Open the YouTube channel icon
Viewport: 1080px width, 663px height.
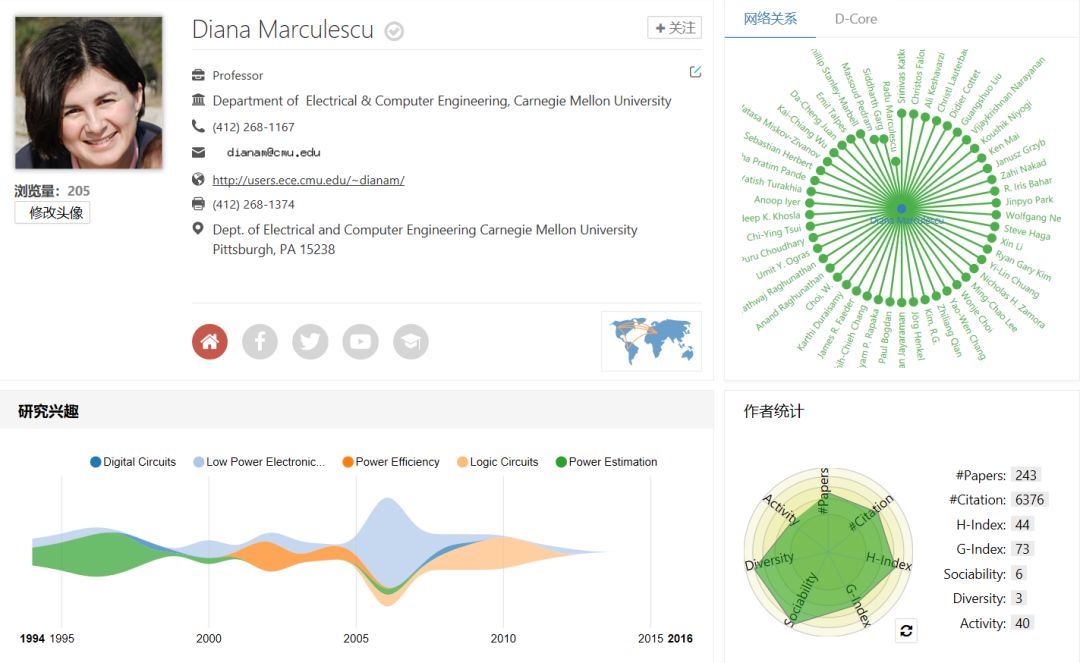pos(360,342)
